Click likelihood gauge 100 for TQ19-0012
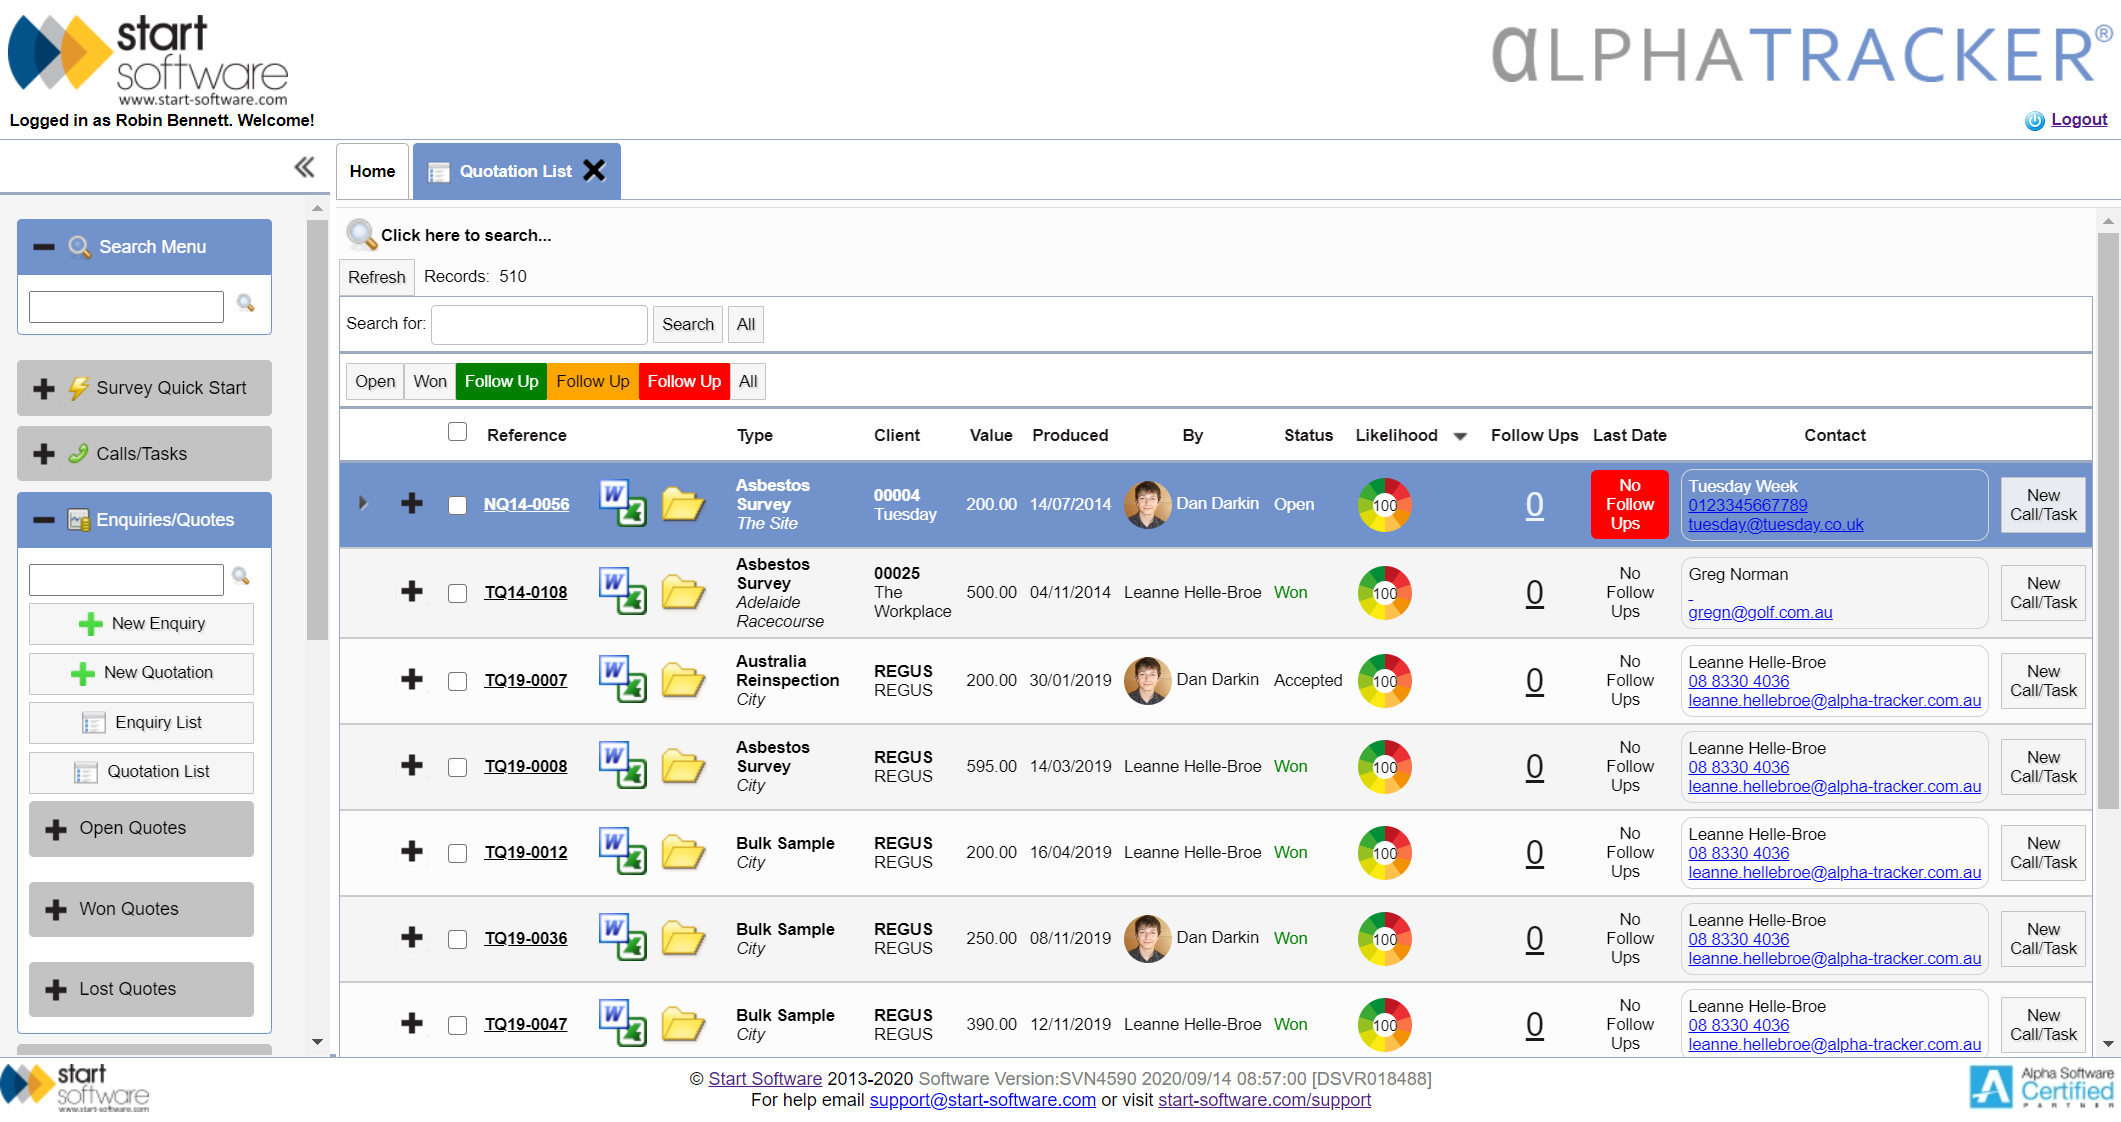 click(x=1384, y=852)
